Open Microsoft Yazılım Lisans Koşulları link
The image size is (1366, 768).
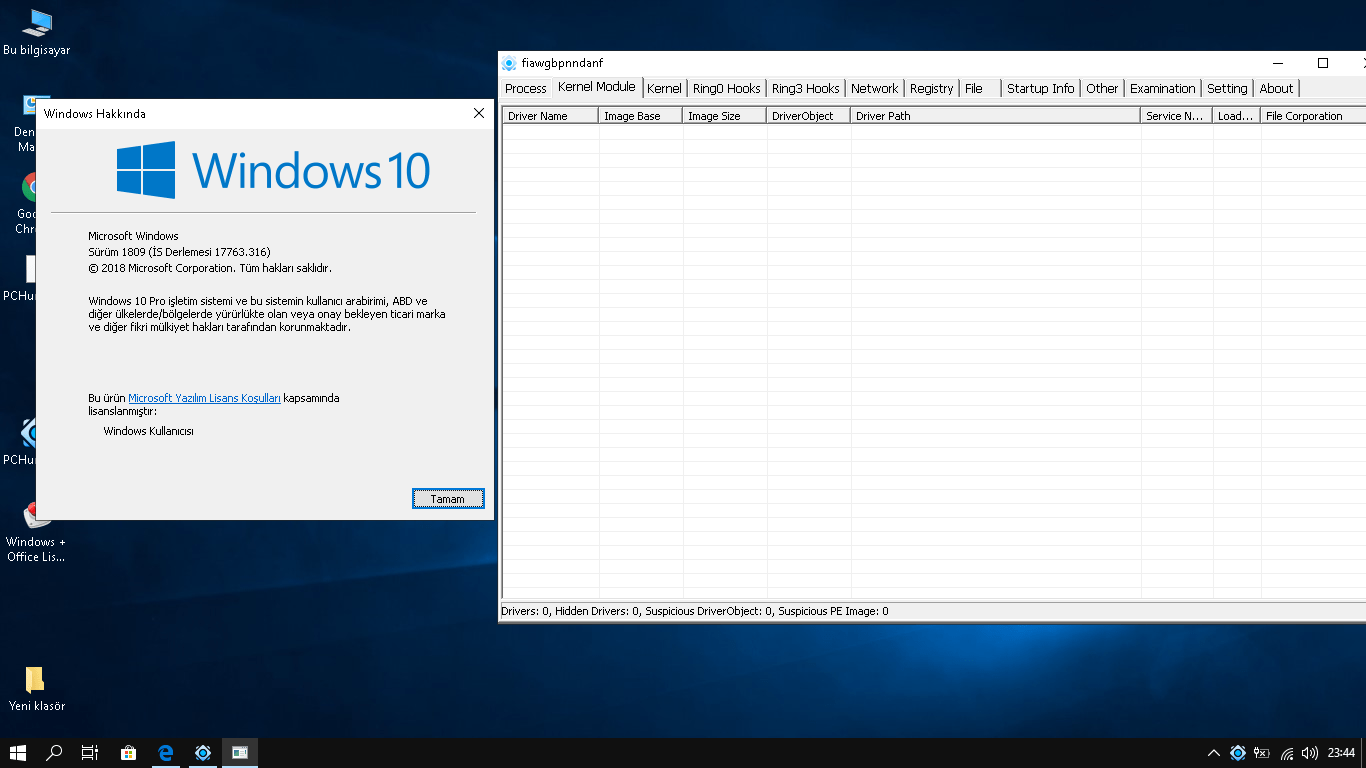pos(205,398)
